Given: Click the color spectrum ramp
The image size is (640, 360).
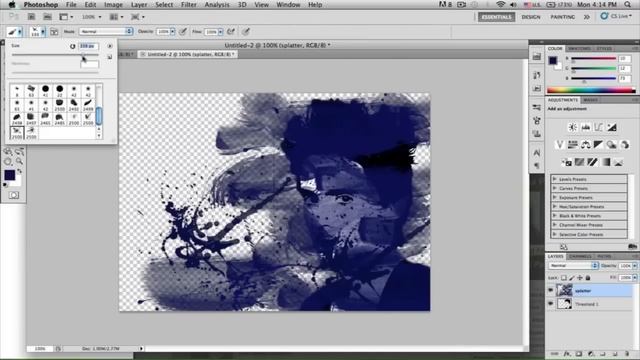Looking at the screenshot, I should click(591, 90).
